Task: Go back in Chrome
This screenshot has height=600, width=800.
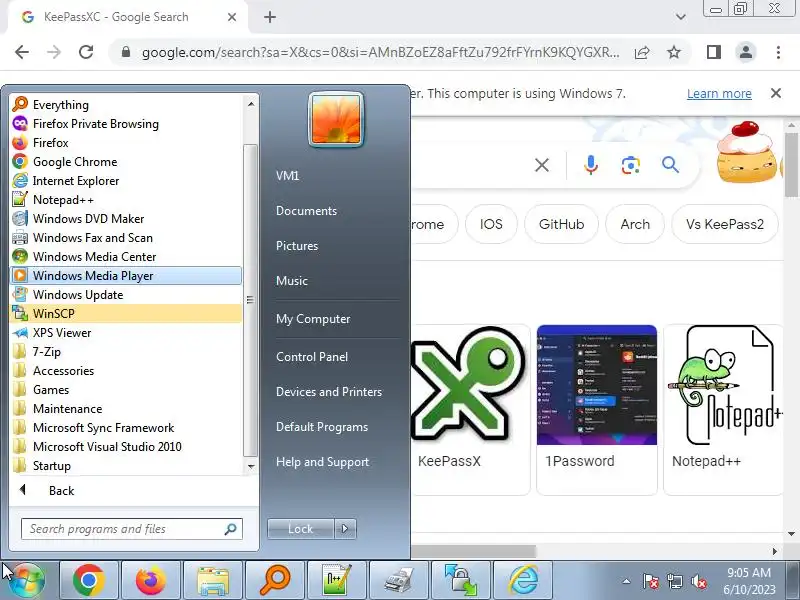Action: [x=22, y=52]
